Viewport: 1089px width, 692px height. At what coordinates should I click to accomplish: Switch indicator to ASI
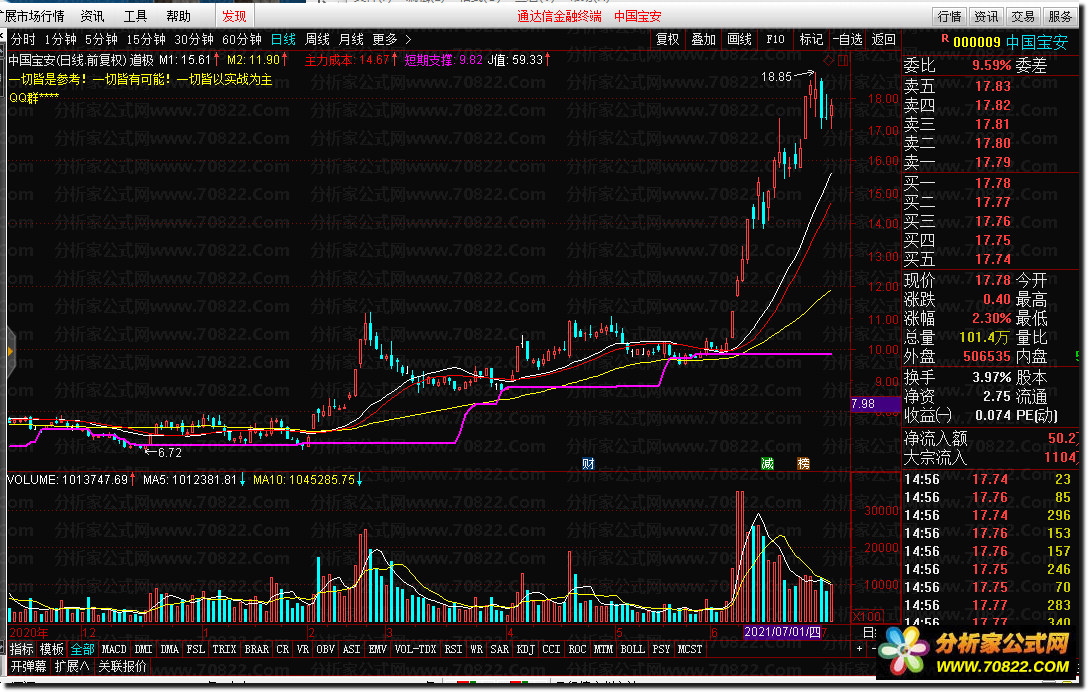tap(351, 649)
